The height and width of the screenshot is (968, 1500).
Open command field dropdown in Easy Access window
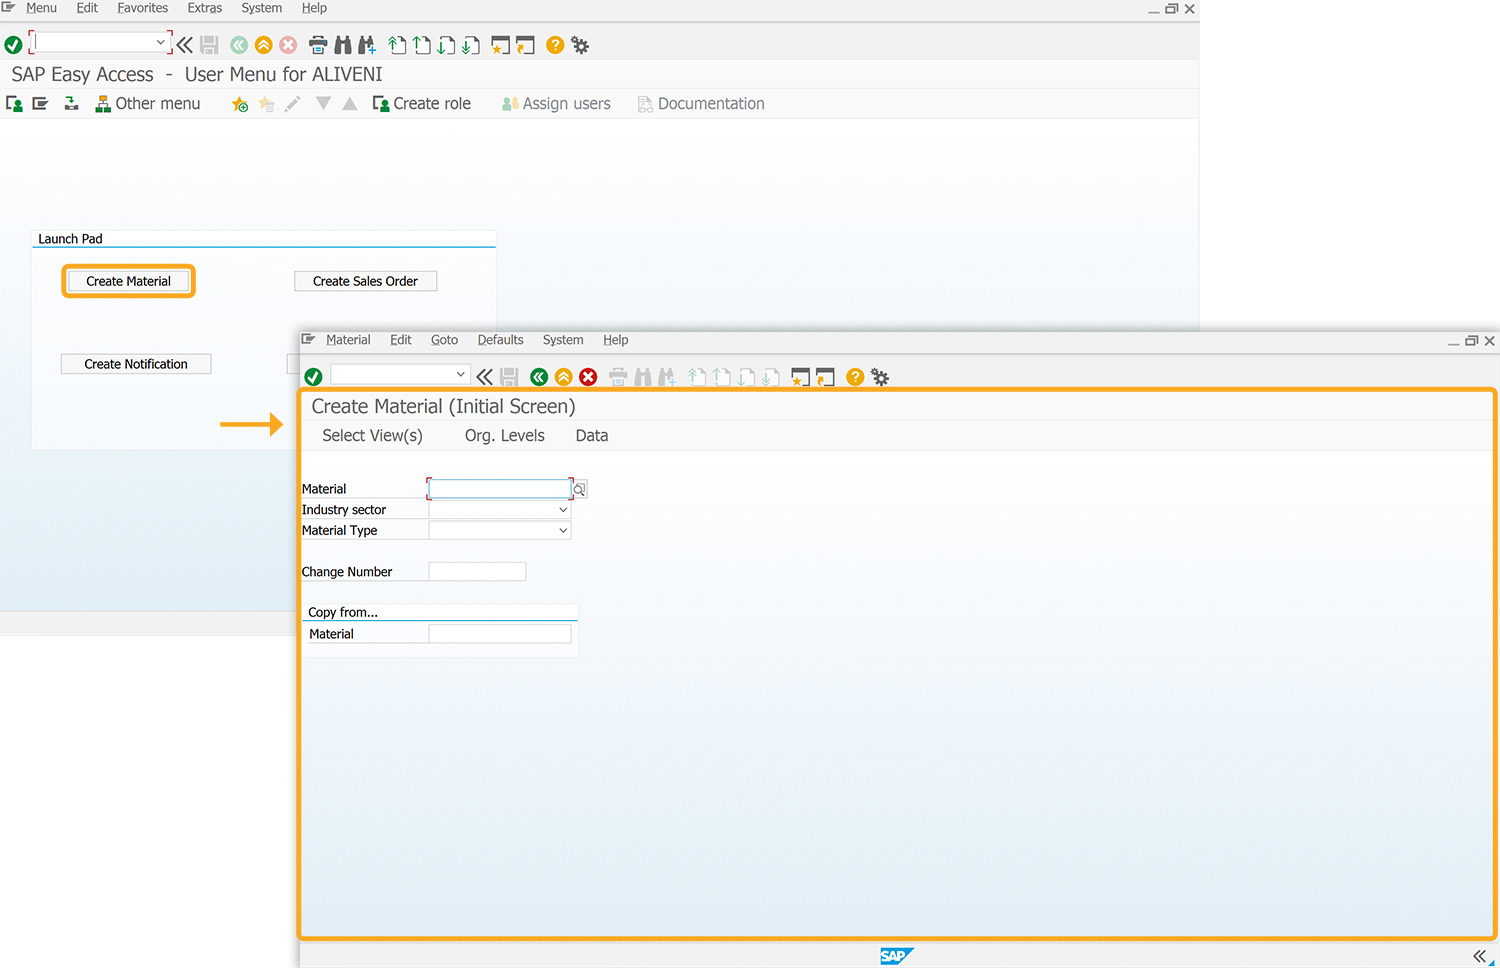(160, 43)
